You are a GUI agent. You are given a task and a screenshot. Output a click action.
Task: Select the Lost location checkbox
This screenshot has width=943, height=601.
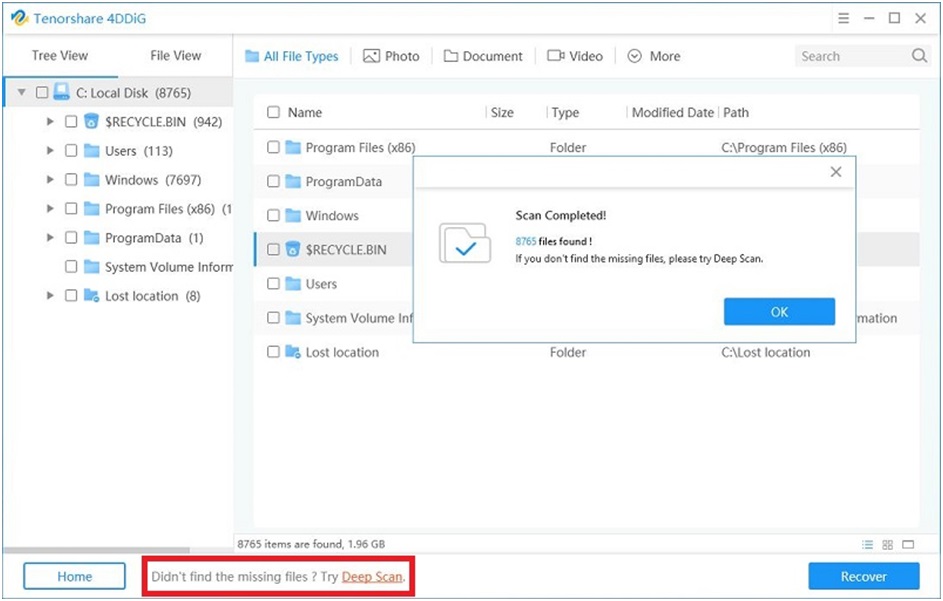click(71, 296)
